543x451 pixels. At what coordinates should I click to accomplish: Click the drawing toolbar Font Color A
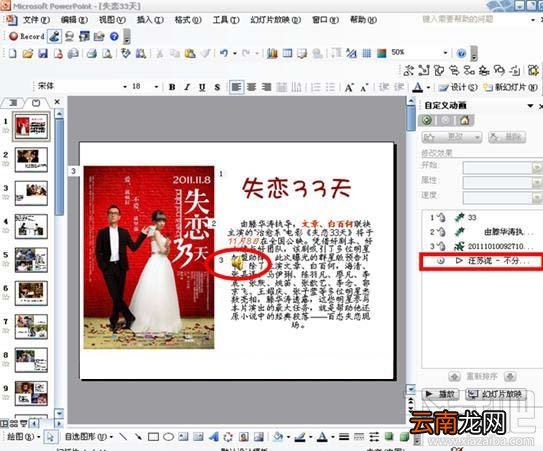(322, 437)
